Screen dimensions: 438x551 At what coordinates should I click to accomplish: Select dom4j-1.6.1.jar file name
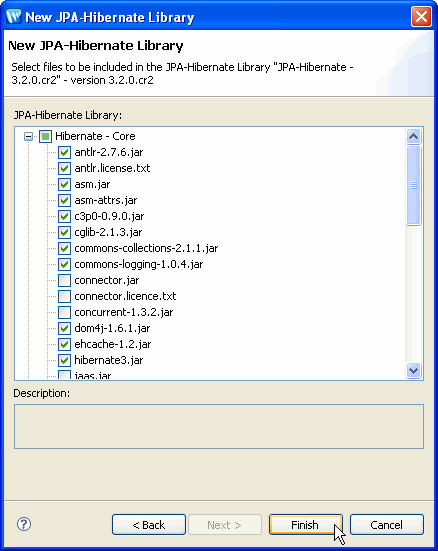click(x=112, y=328)
